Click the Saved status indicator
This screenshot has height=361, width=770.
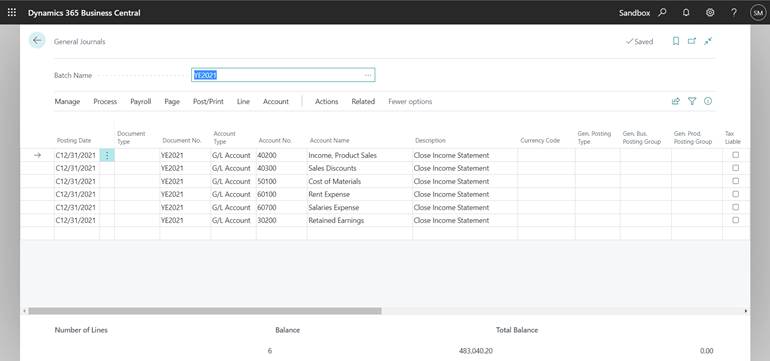(639, 42)
